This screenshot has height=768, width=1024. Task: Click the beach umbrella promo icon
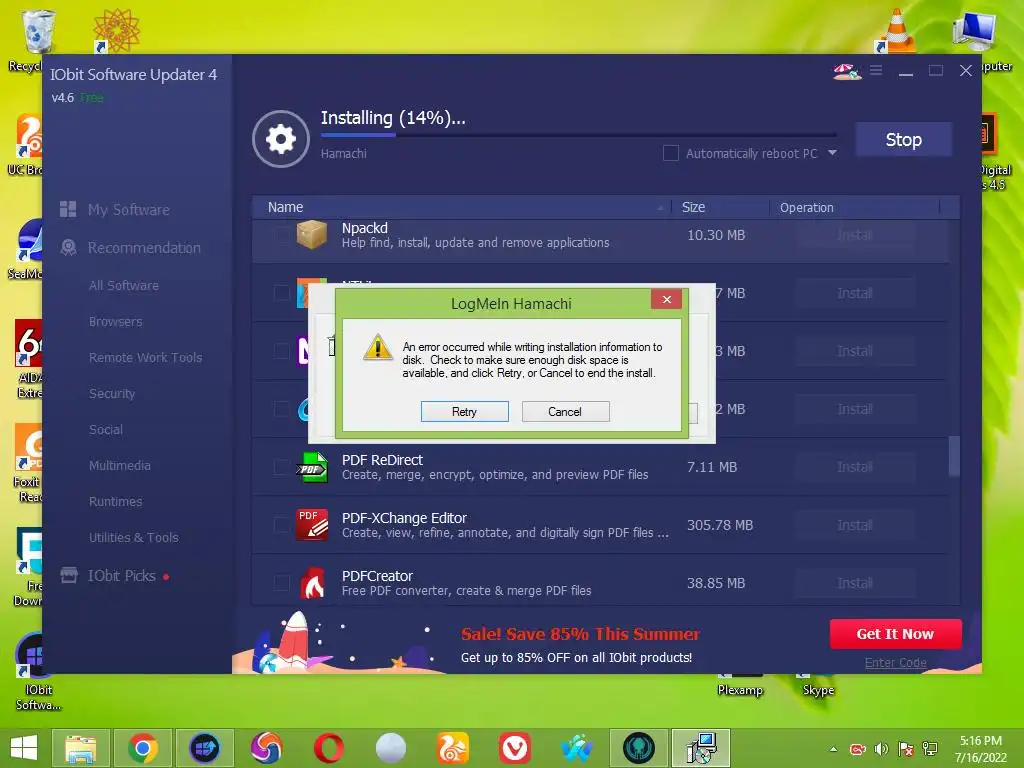tap(847, 71)
